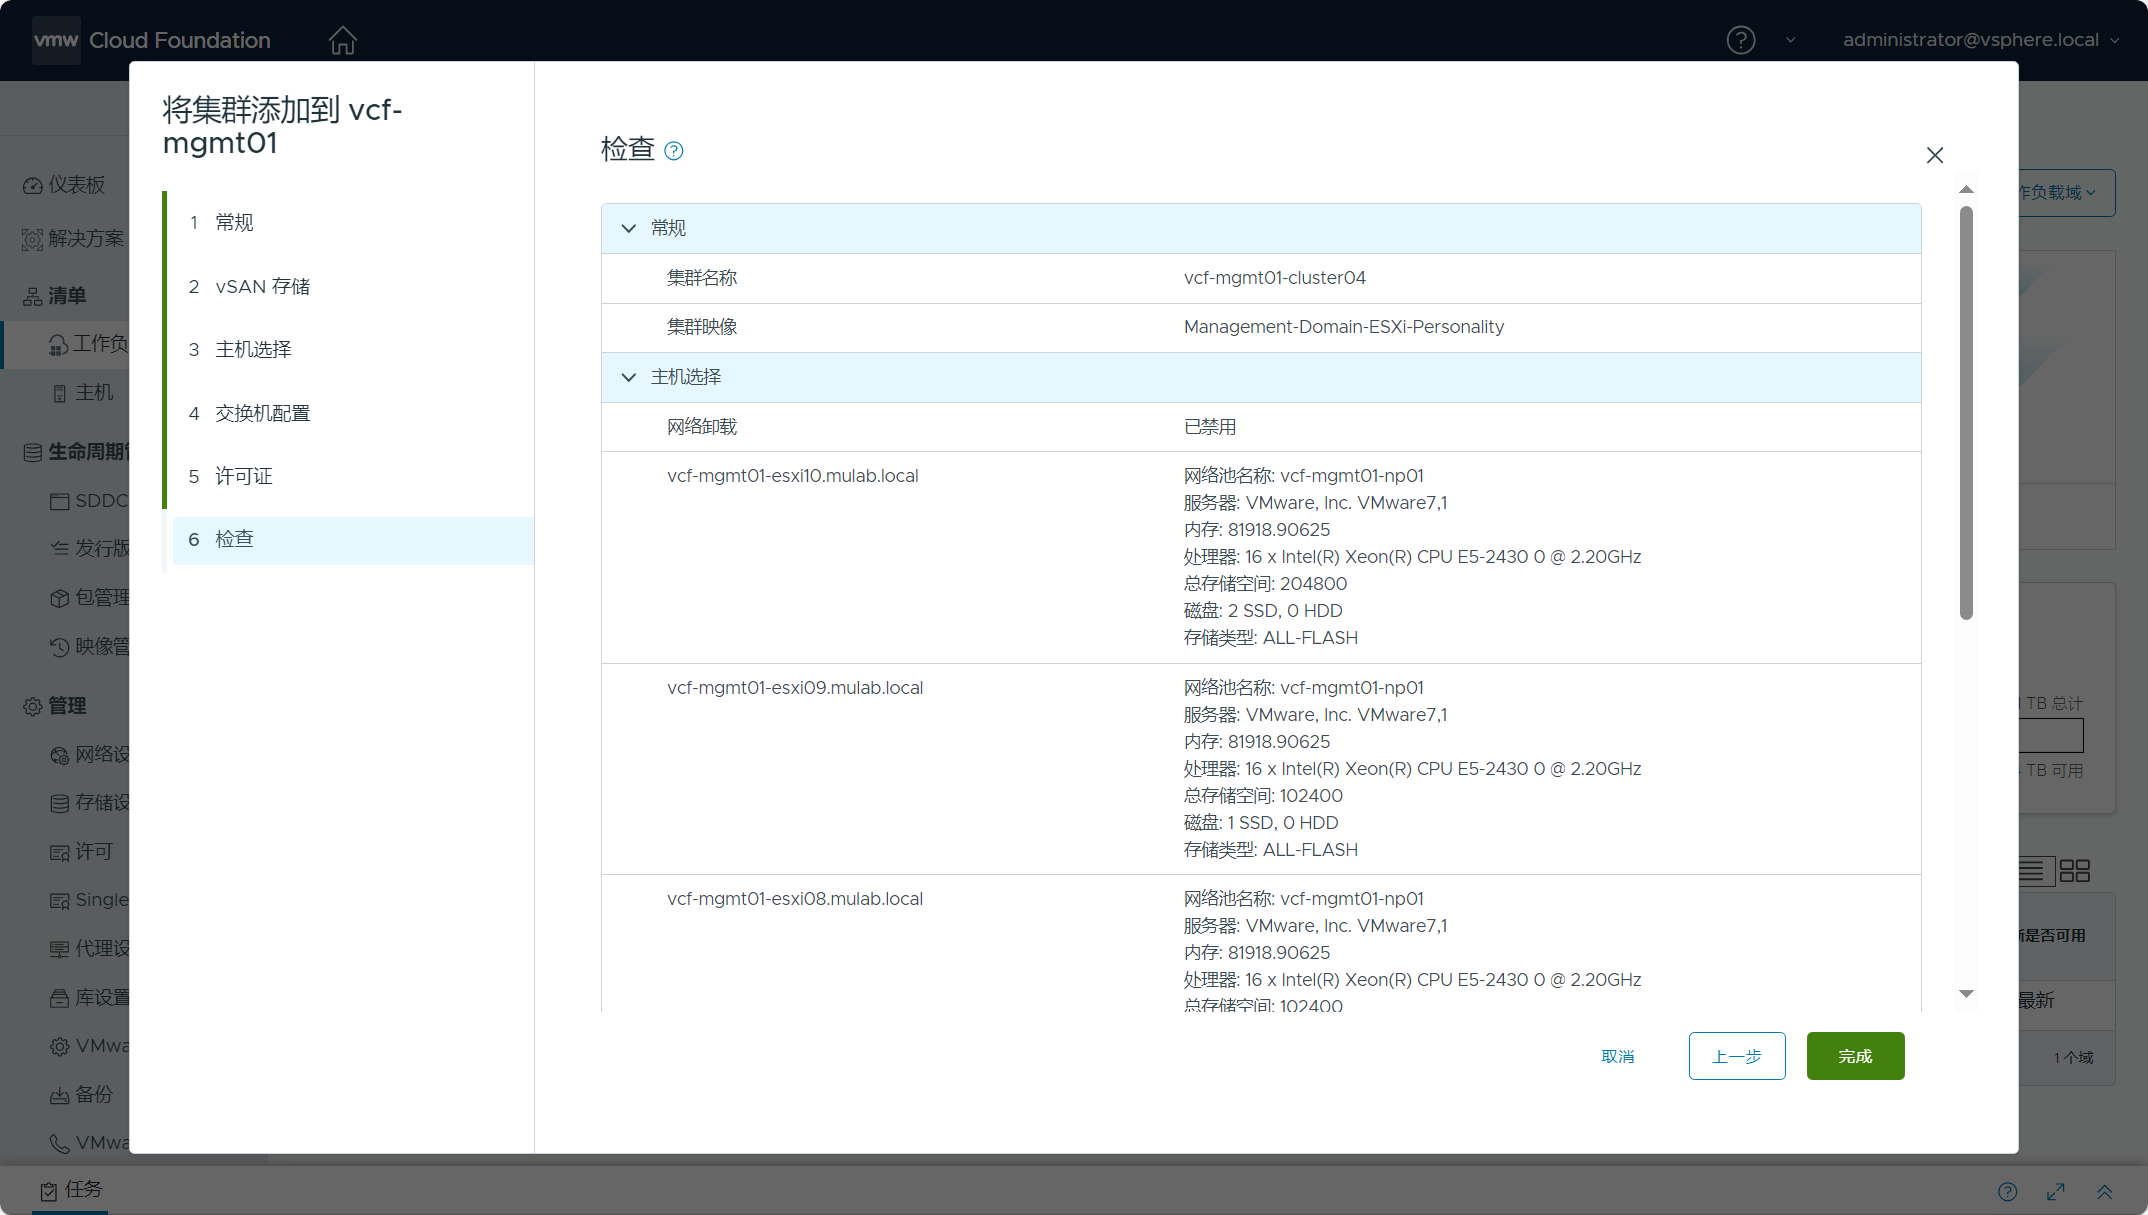Click cluster name vcf-mgmt01-cluster04
Viewport: 2148px width, 1215px height.
(x=1274, y=278)
